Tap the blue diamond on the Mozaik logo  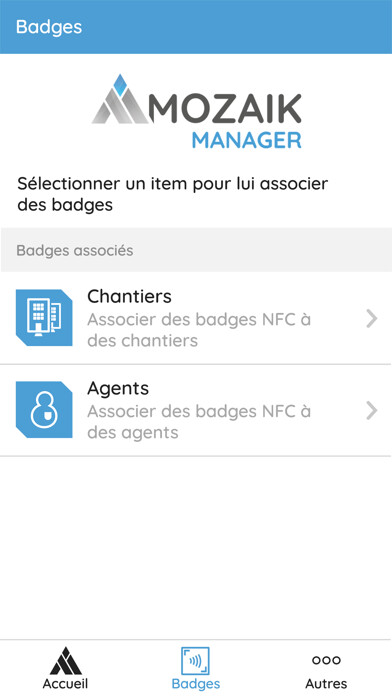[119, 85]
